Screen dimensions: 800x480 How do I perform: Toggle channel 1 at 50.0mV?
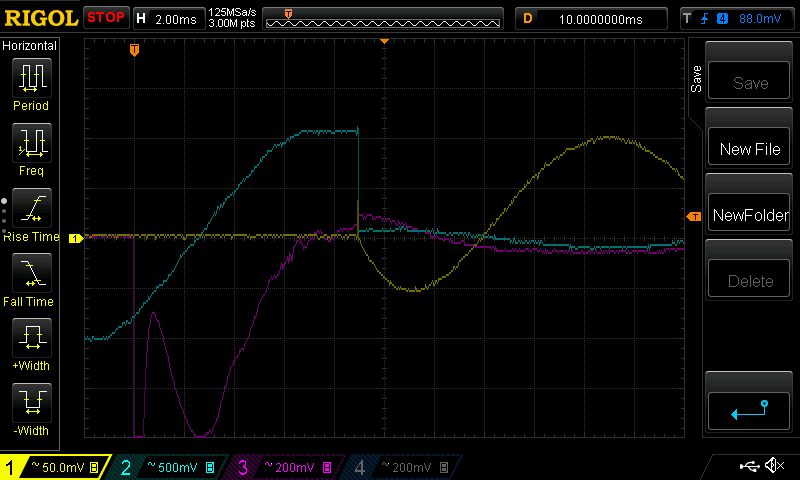pos(54,467)
